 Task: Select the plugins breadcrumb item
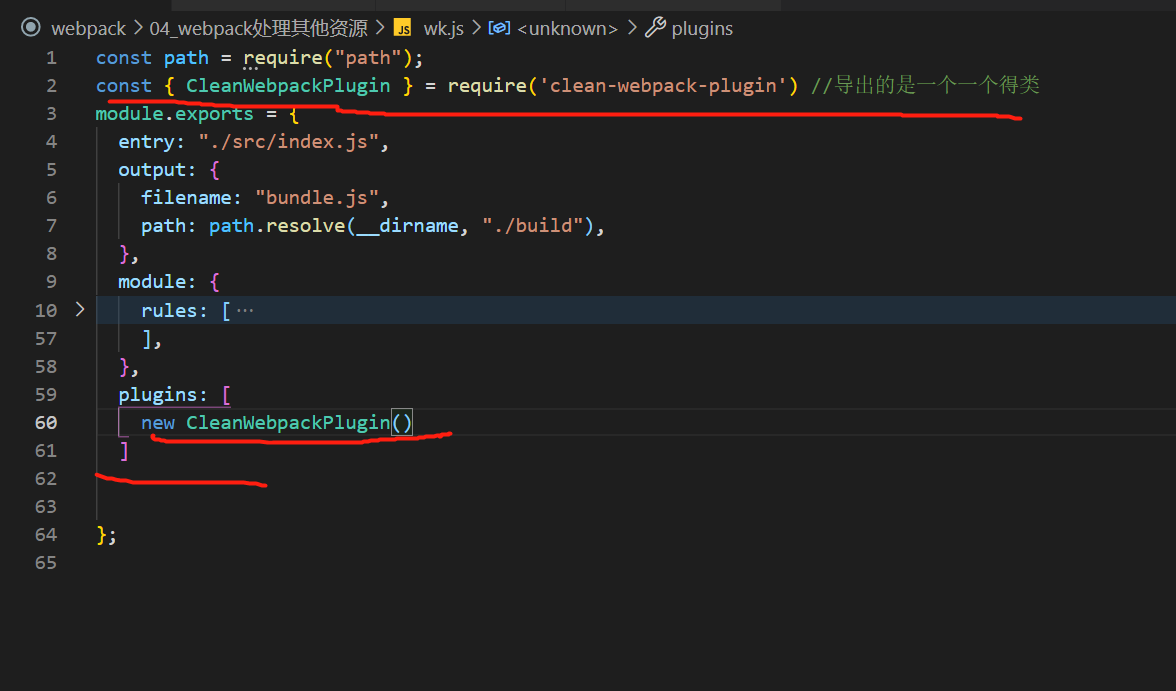(x=702, y=28)
